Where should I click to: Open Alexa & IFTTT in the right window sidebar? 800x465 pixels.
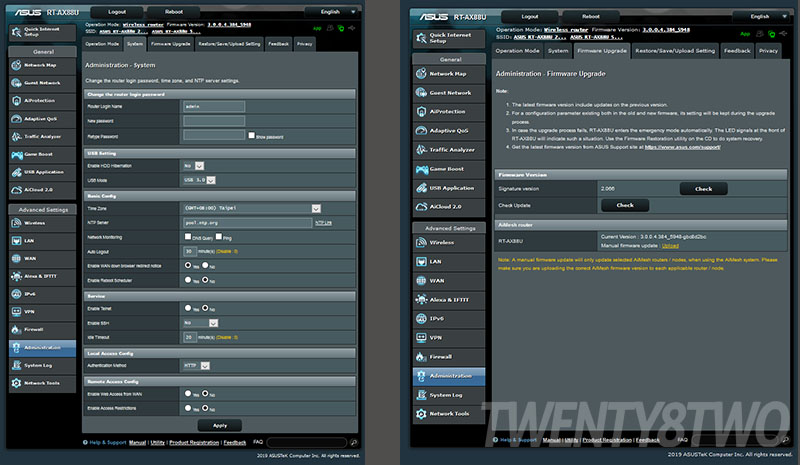tap(449, 300)
